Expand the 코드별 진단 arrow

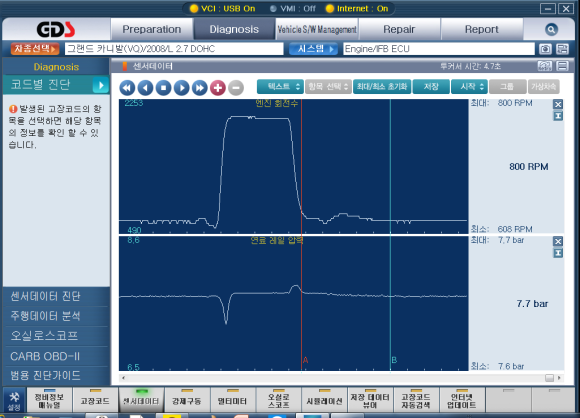101,85
